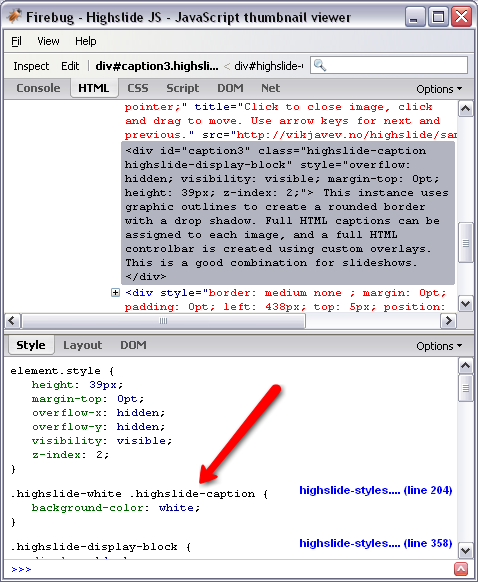The width and height of the screenshot is (478, 582).
Task: Select div#caption3 breadcrumb path item
Action: pos(157,66)
